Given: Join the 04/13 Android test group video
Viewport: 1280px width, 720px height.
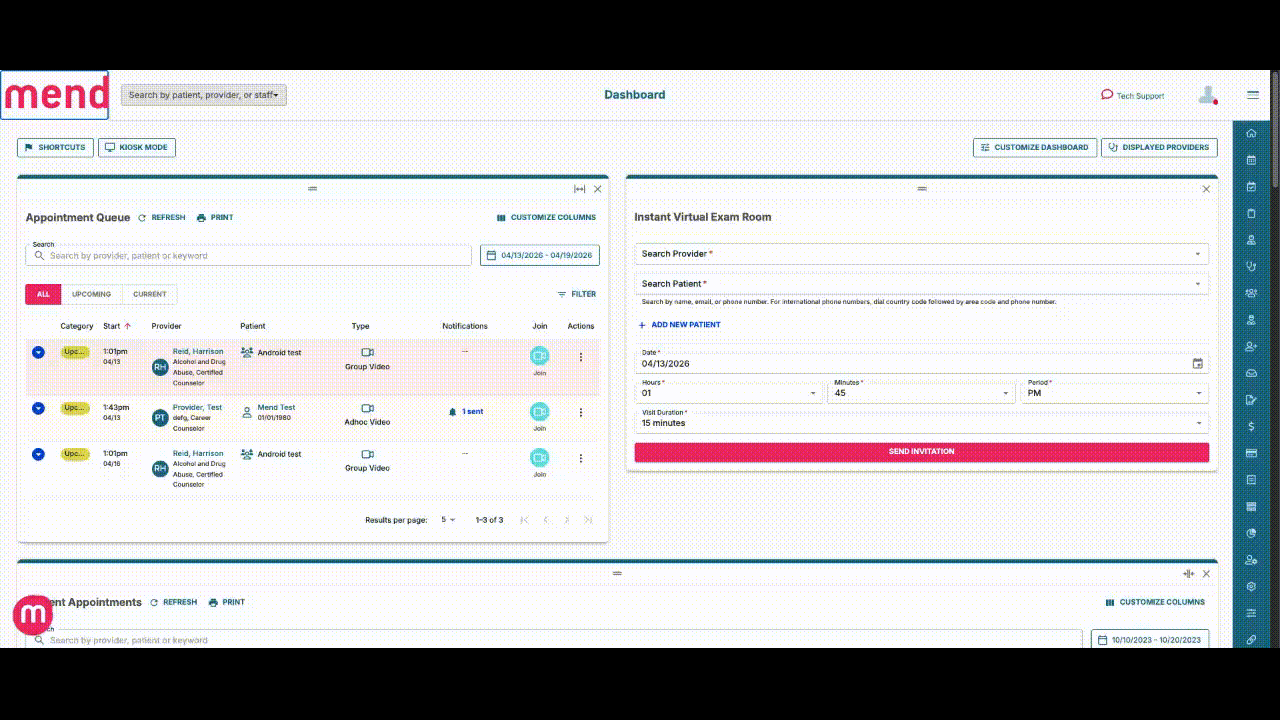Looking at the screenshot, I should pyautogui.click(x=540, y=356).
